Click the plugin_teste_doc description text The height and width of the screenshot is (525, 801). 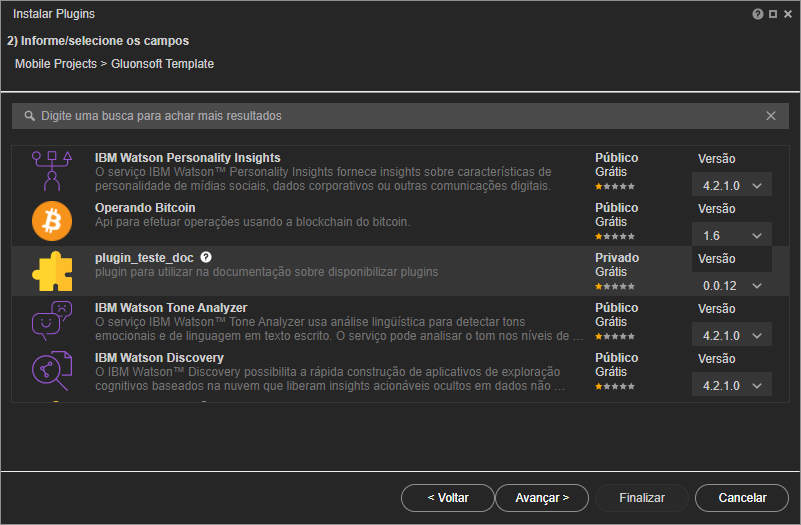267,272
